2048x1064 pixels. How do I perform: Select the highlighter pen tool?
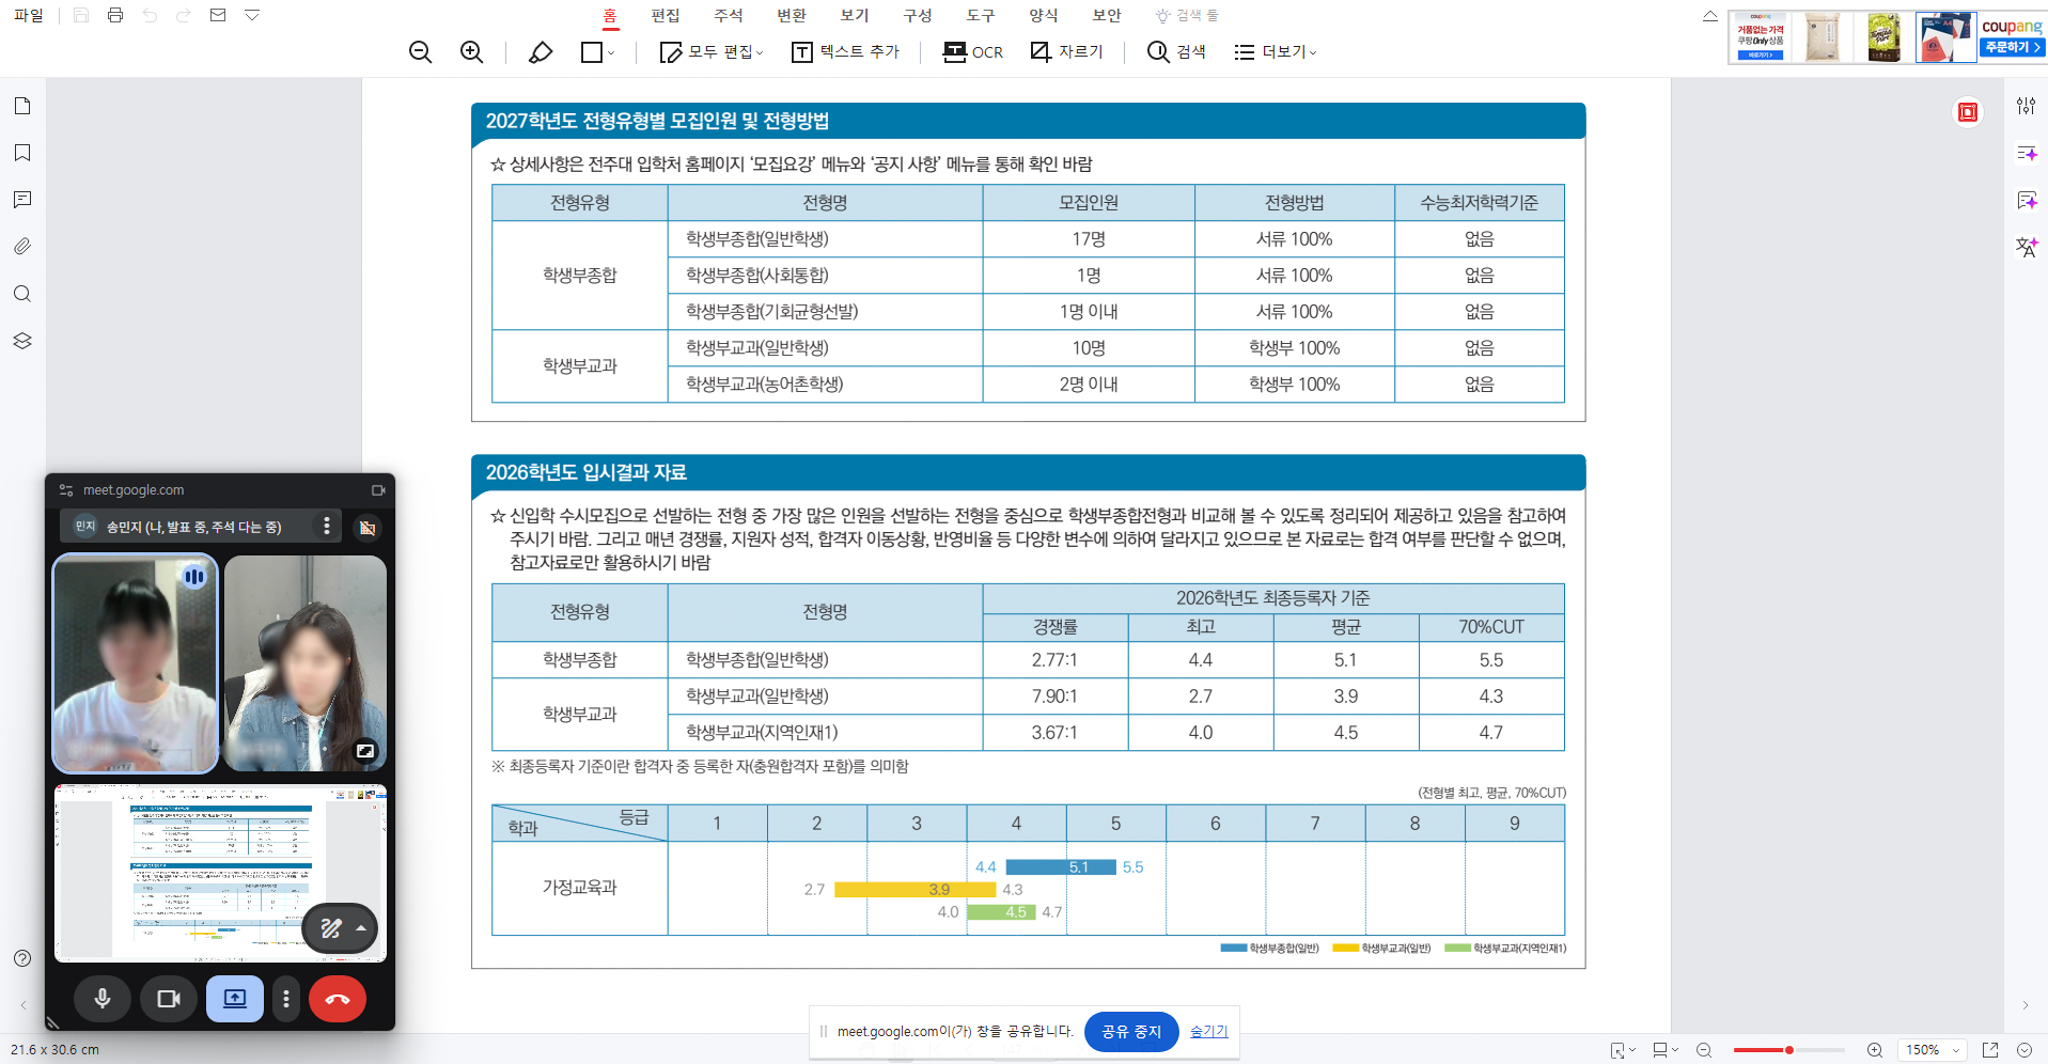point(540,52)
